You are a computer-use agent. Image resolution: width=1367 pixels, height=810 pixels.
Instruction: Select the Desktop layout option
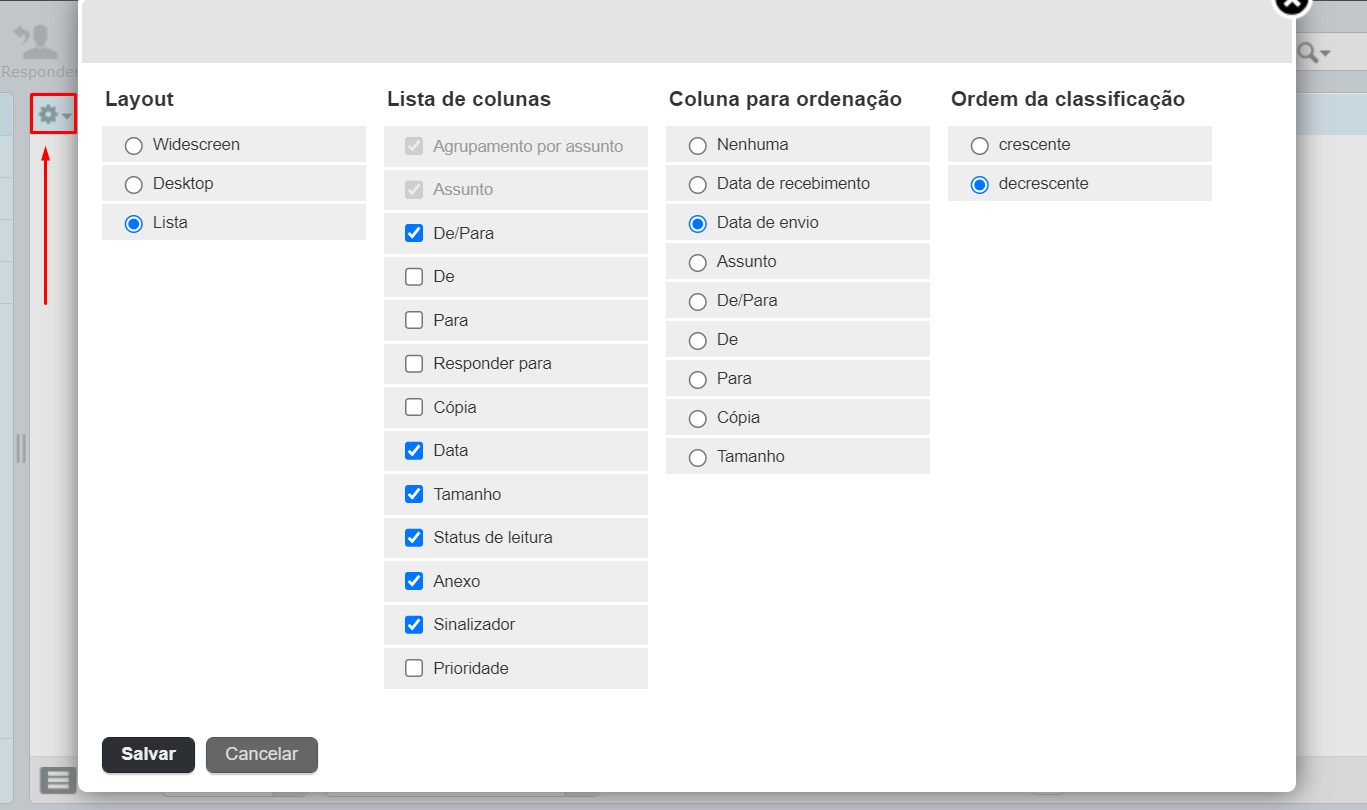click(134, 184)
